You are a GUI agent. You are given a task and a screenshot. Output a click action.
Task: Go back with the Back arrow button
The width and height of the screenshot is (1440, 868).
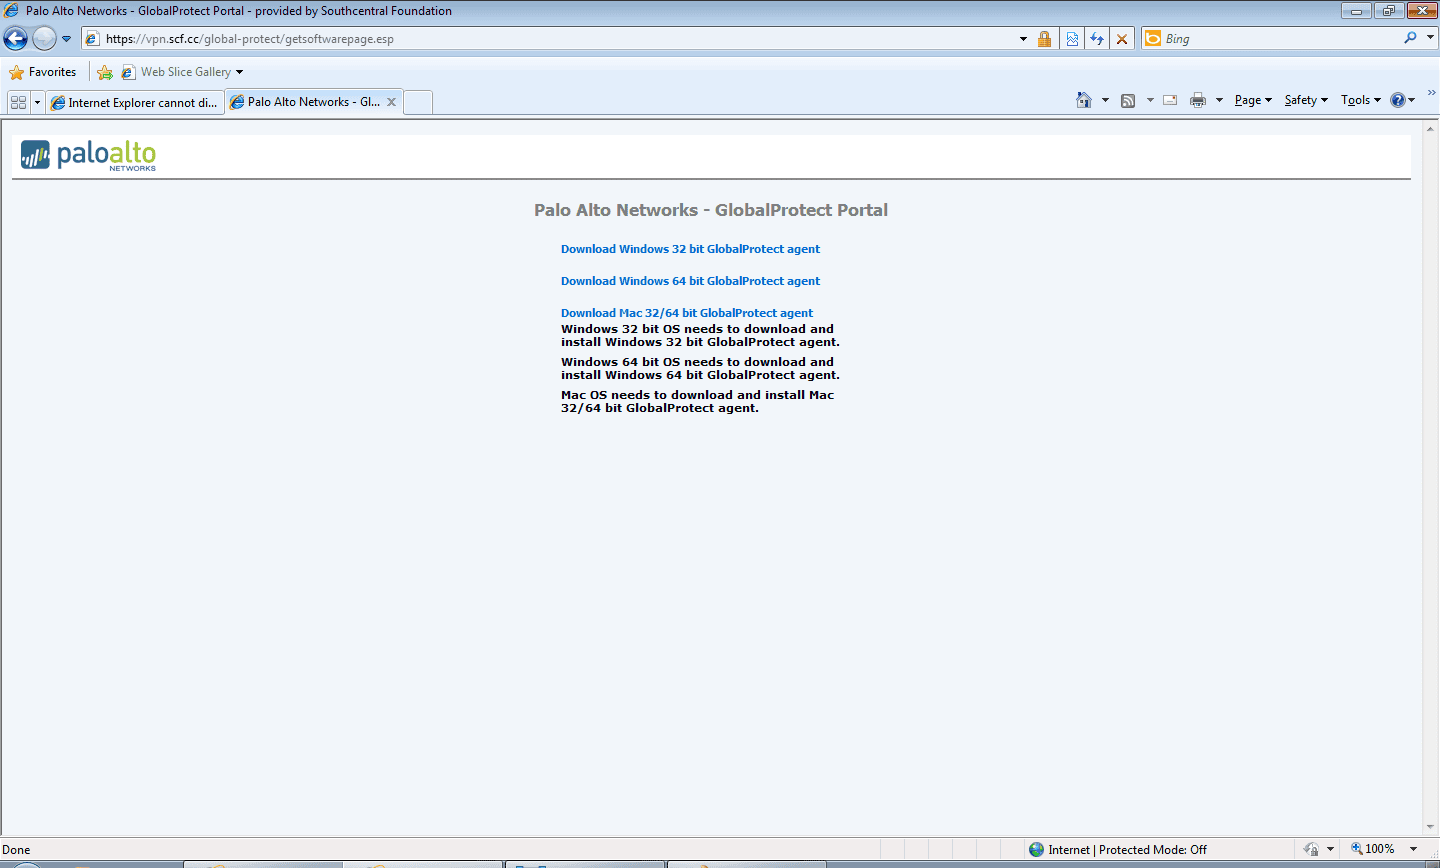coord(15,39)
